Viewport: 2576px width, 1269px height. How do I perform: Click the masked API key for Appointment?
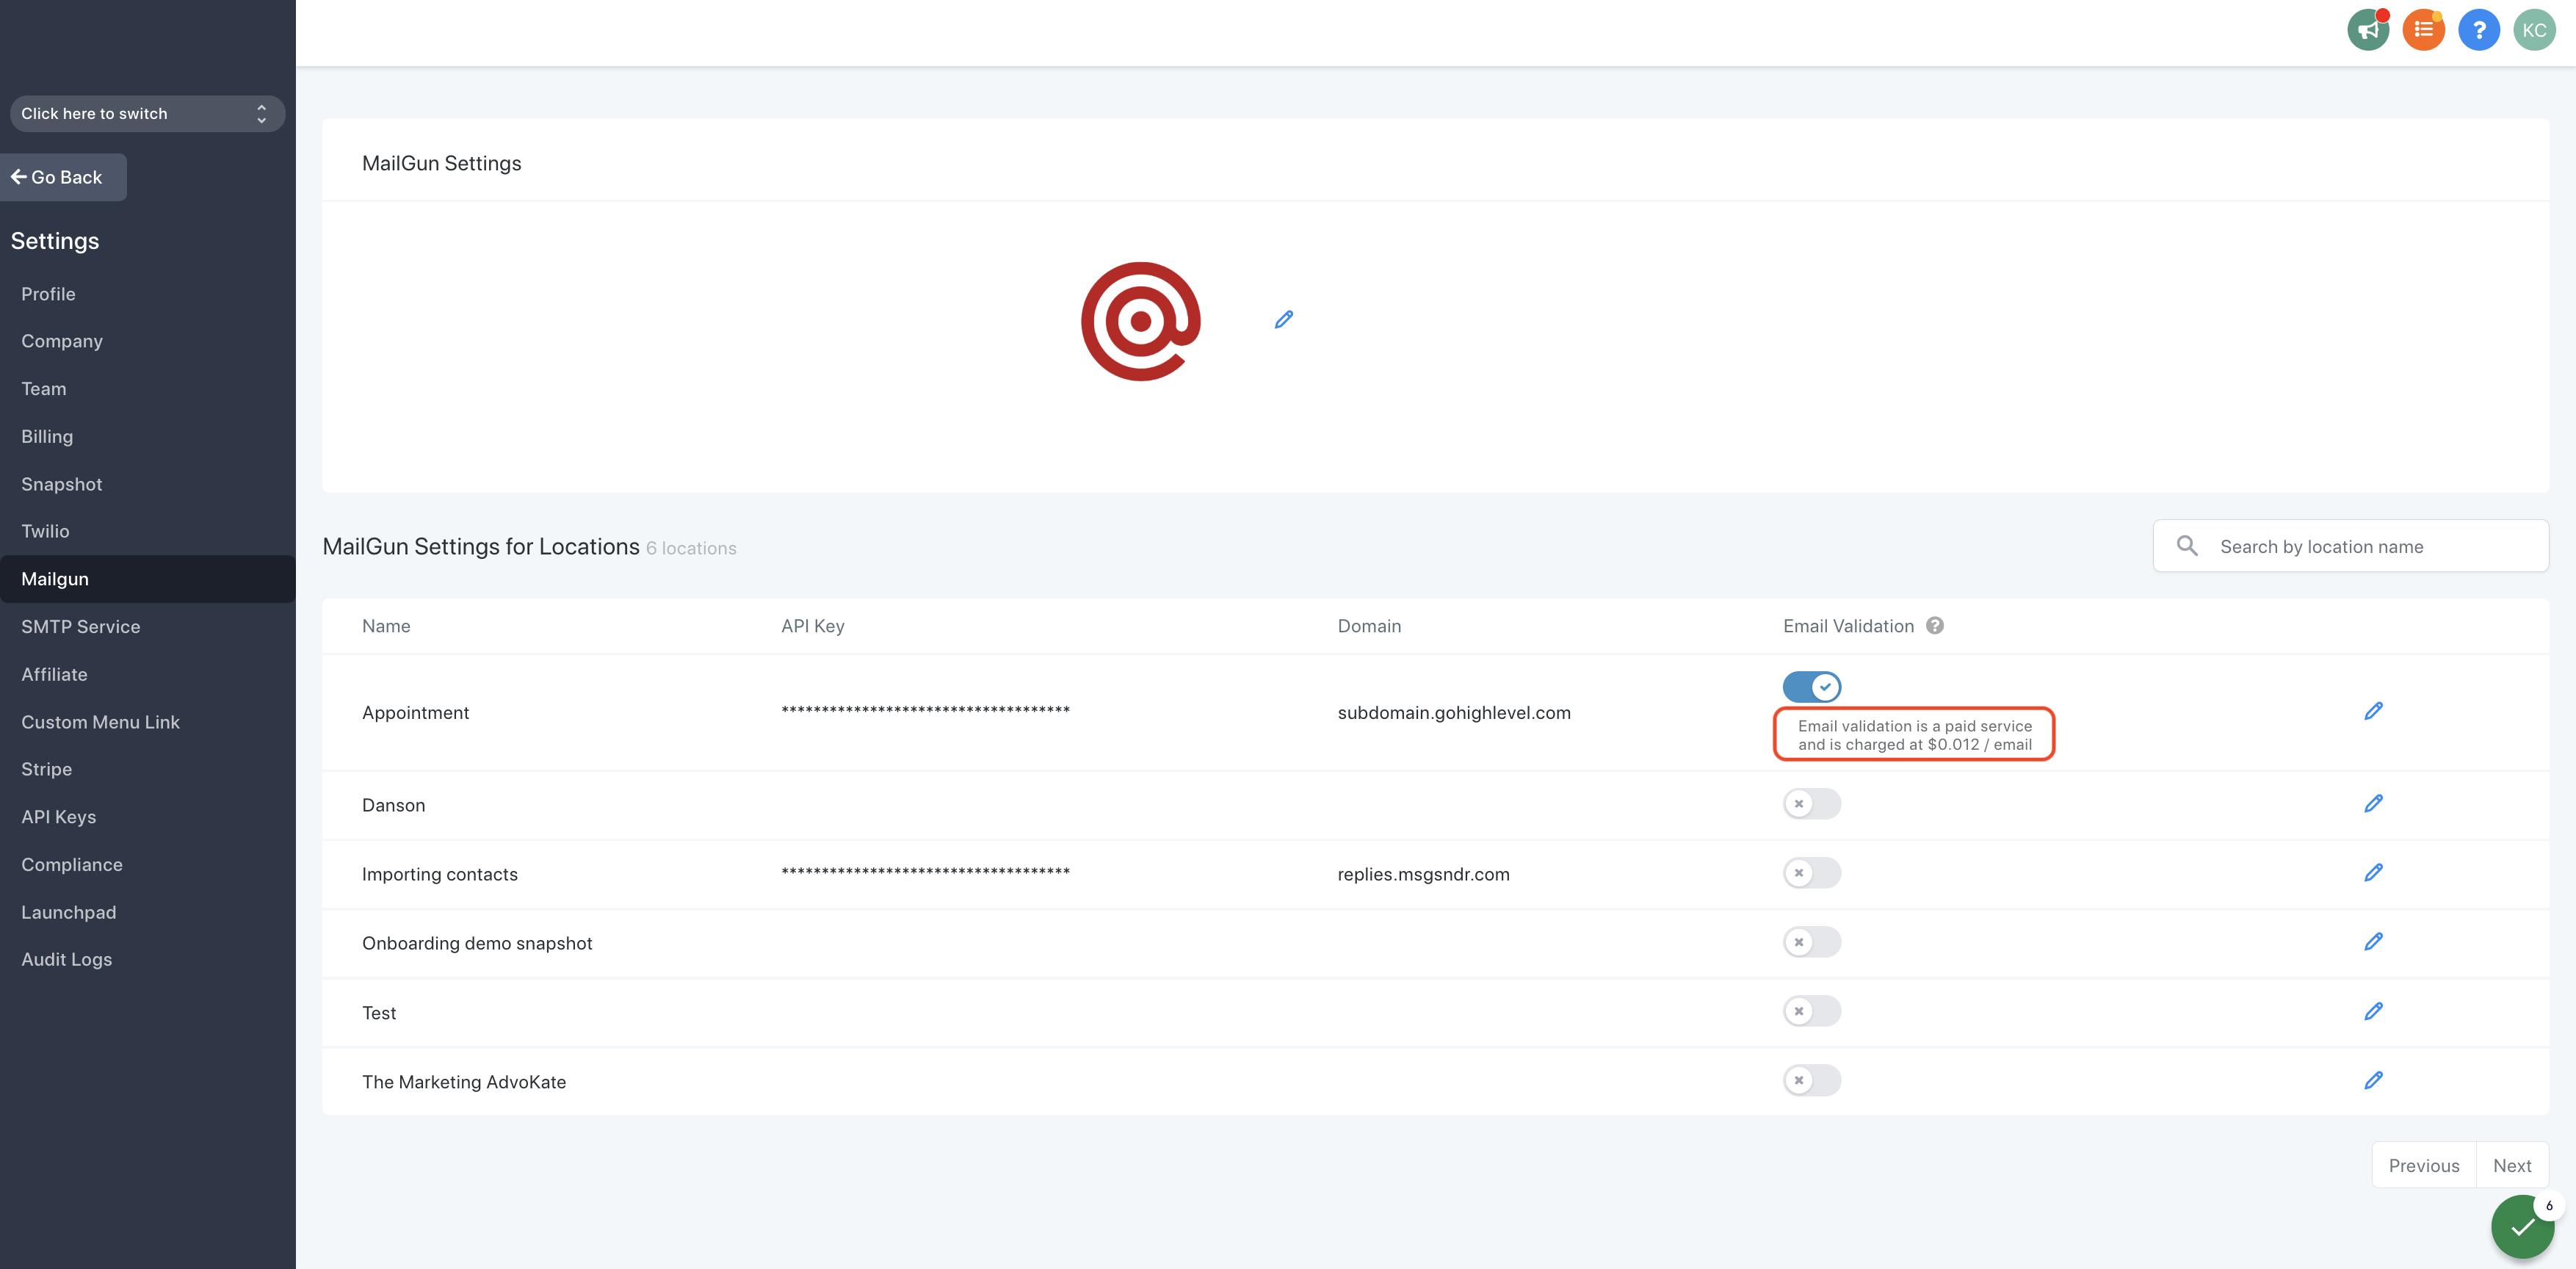pos(925,712)
